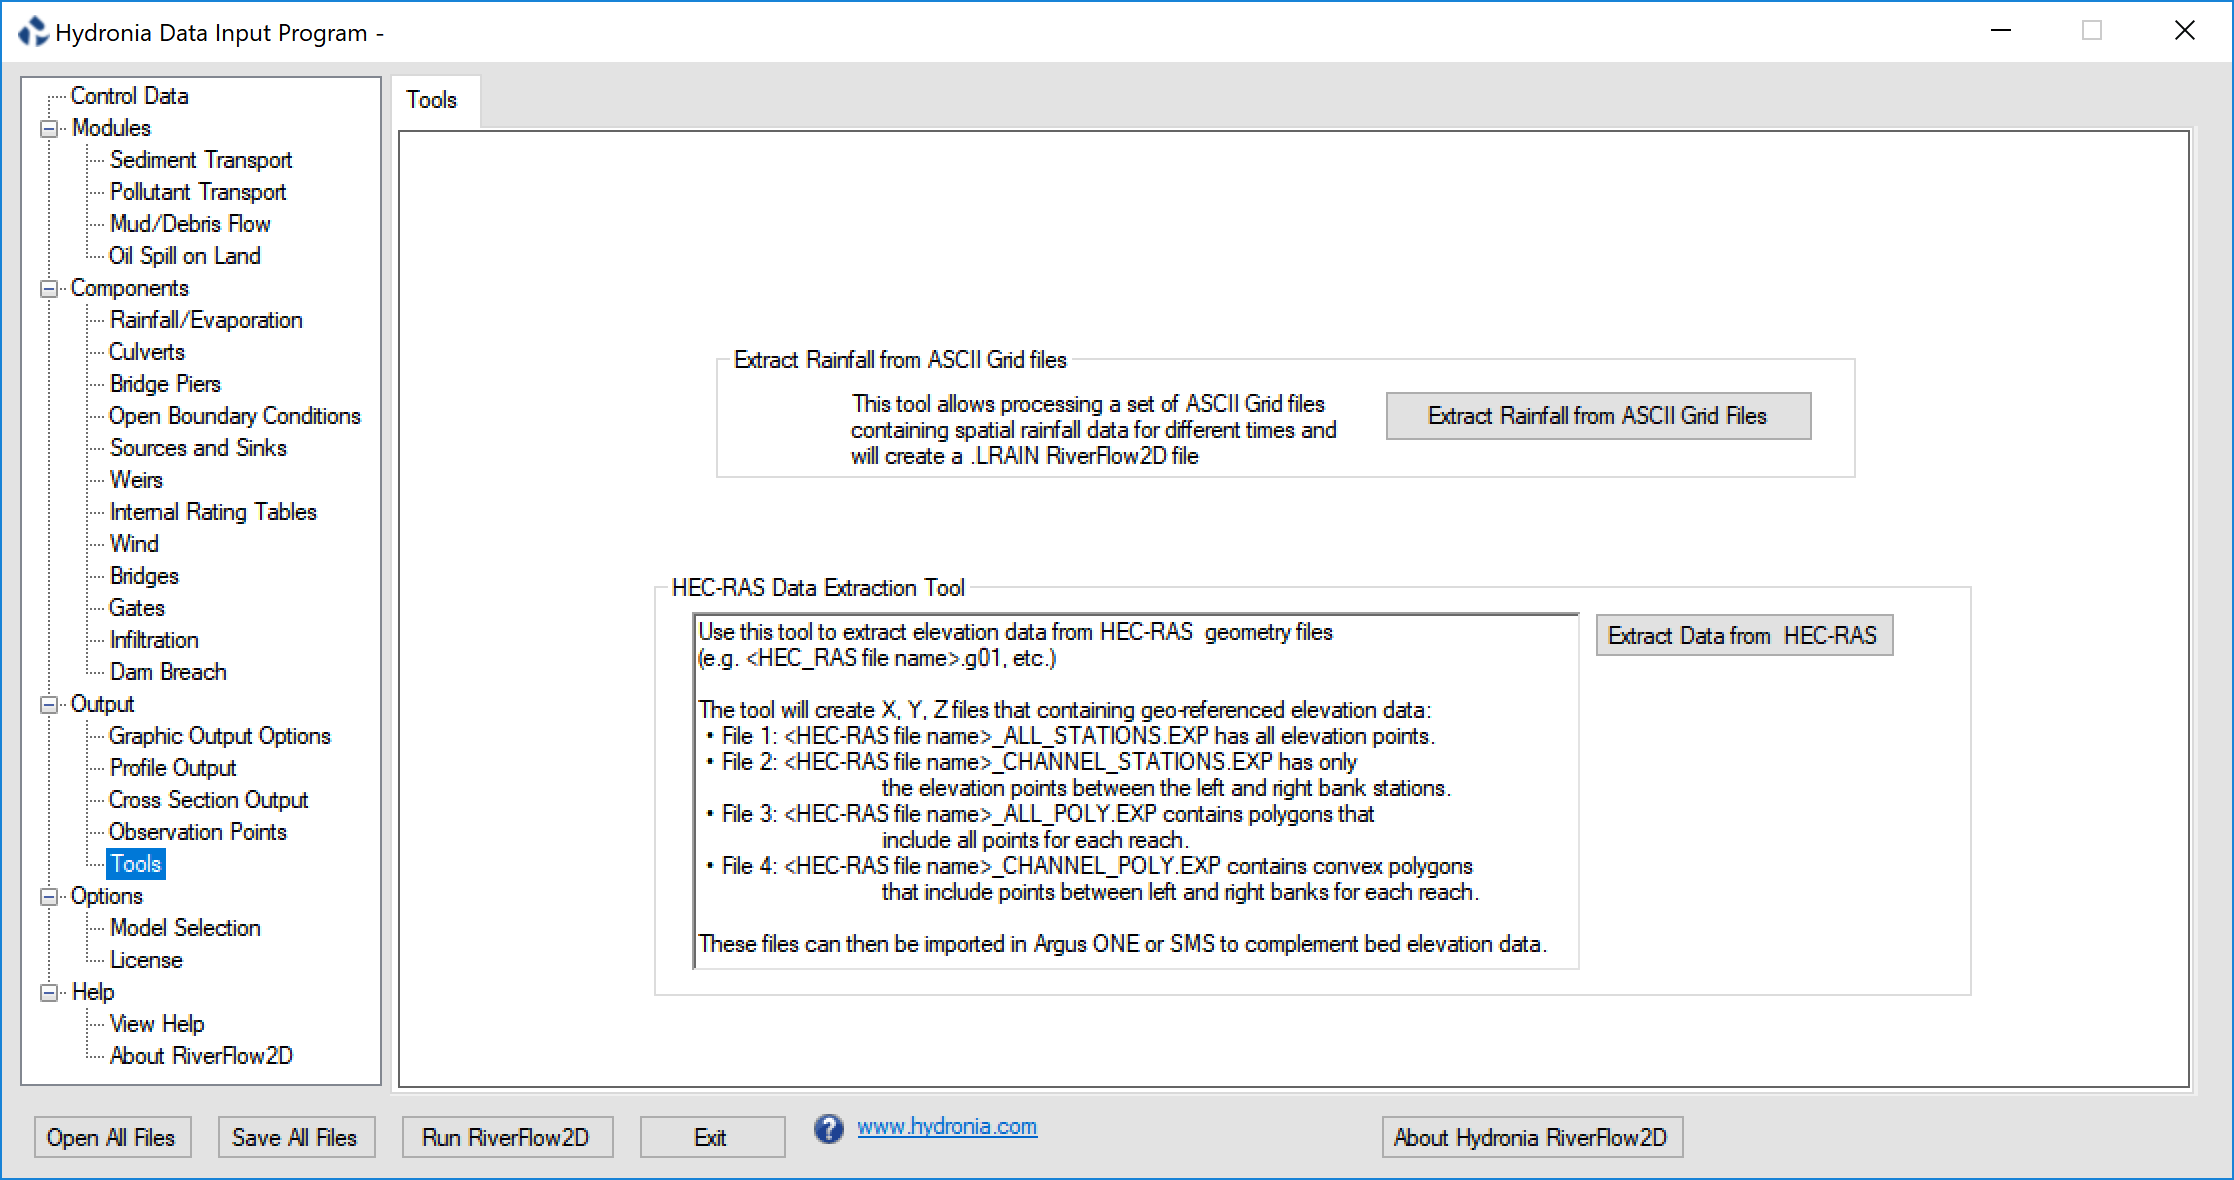Open the www.hydronia.com link
Image resolution: width=2234 pixels, height=1180 pixels.
947,1127
